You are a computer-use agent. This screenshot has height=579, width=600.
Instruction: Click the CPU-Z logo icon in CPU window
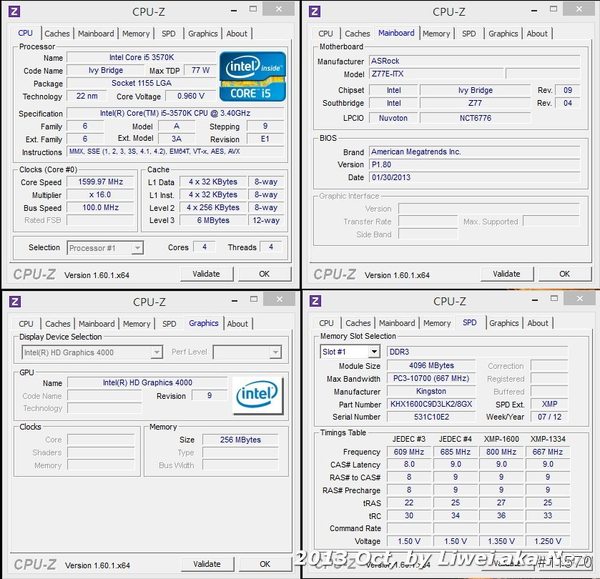point(14,11)
